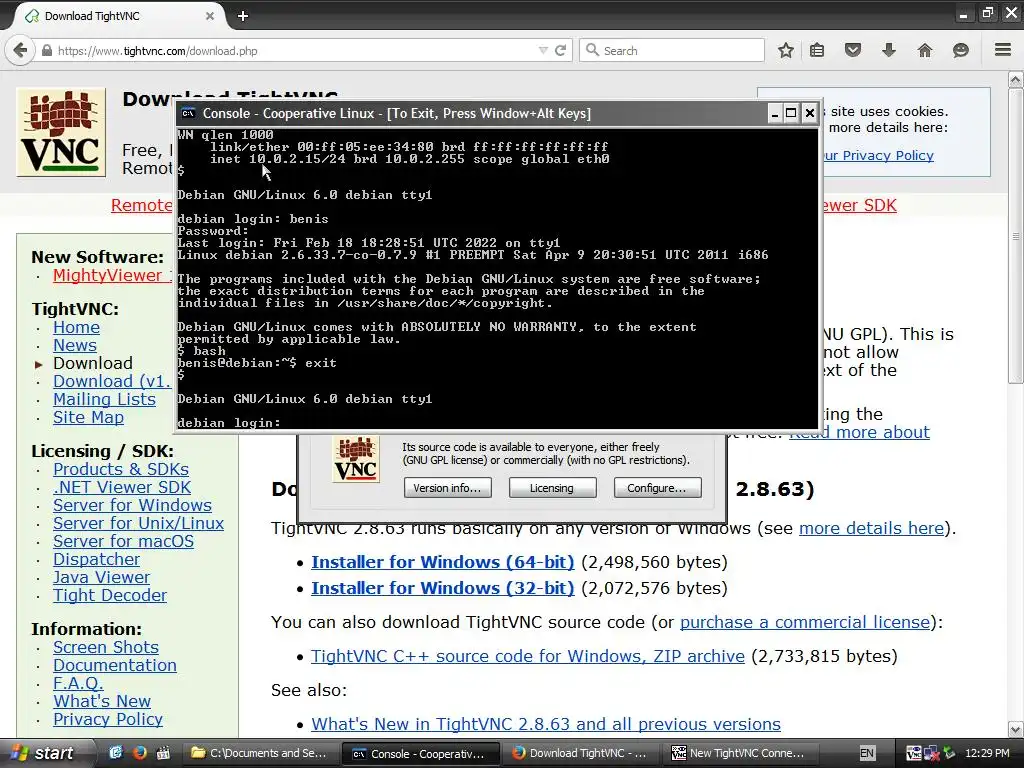This screenshot has height=768, width=1024.
Task: Open Server for Unix/Linux link
Action: pyautogui.click(x=138, y=523)
